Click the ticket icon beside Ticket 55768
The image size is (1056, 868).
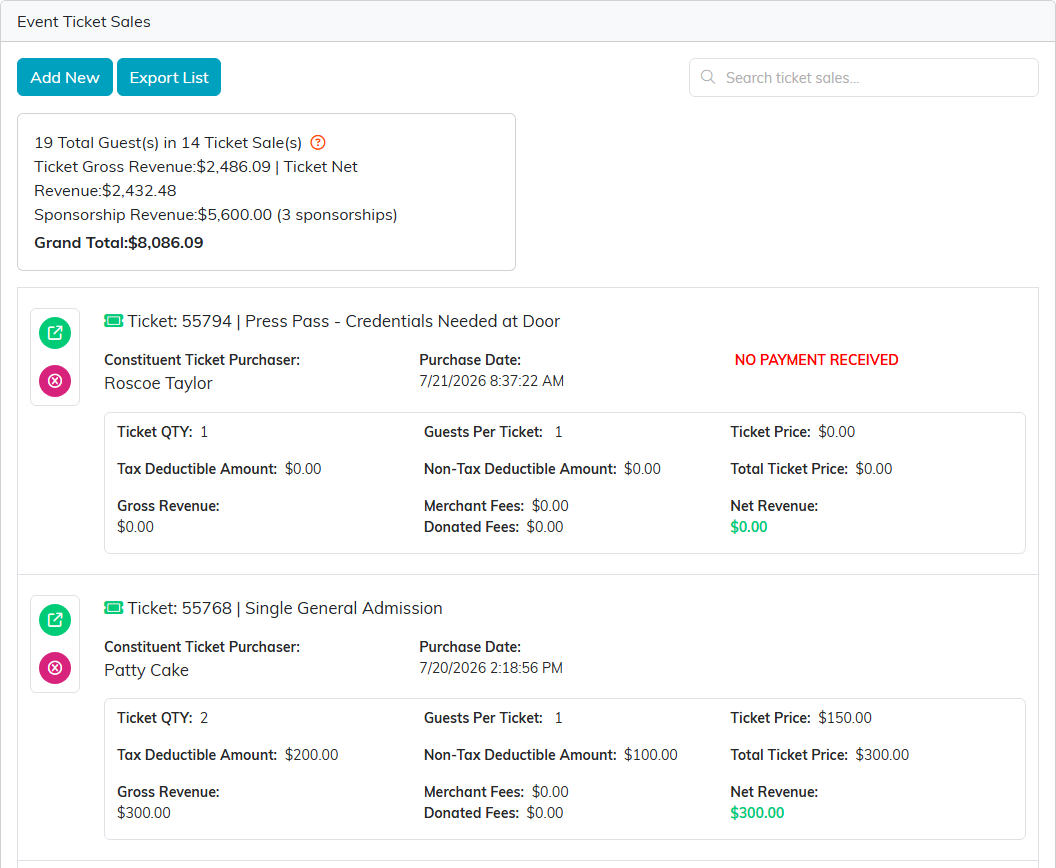[x=113, y=607]
